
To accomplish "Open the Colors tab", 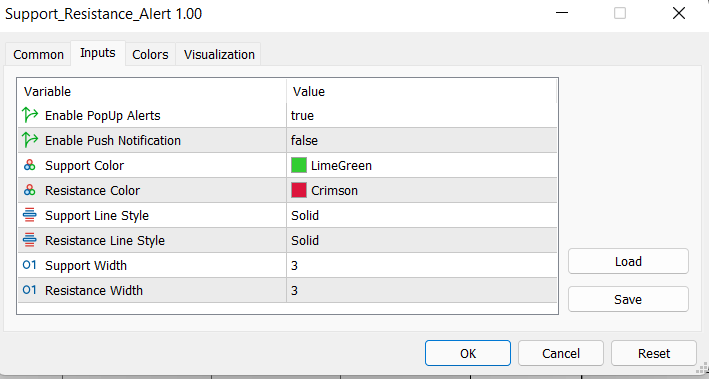I will pos(150,54).
